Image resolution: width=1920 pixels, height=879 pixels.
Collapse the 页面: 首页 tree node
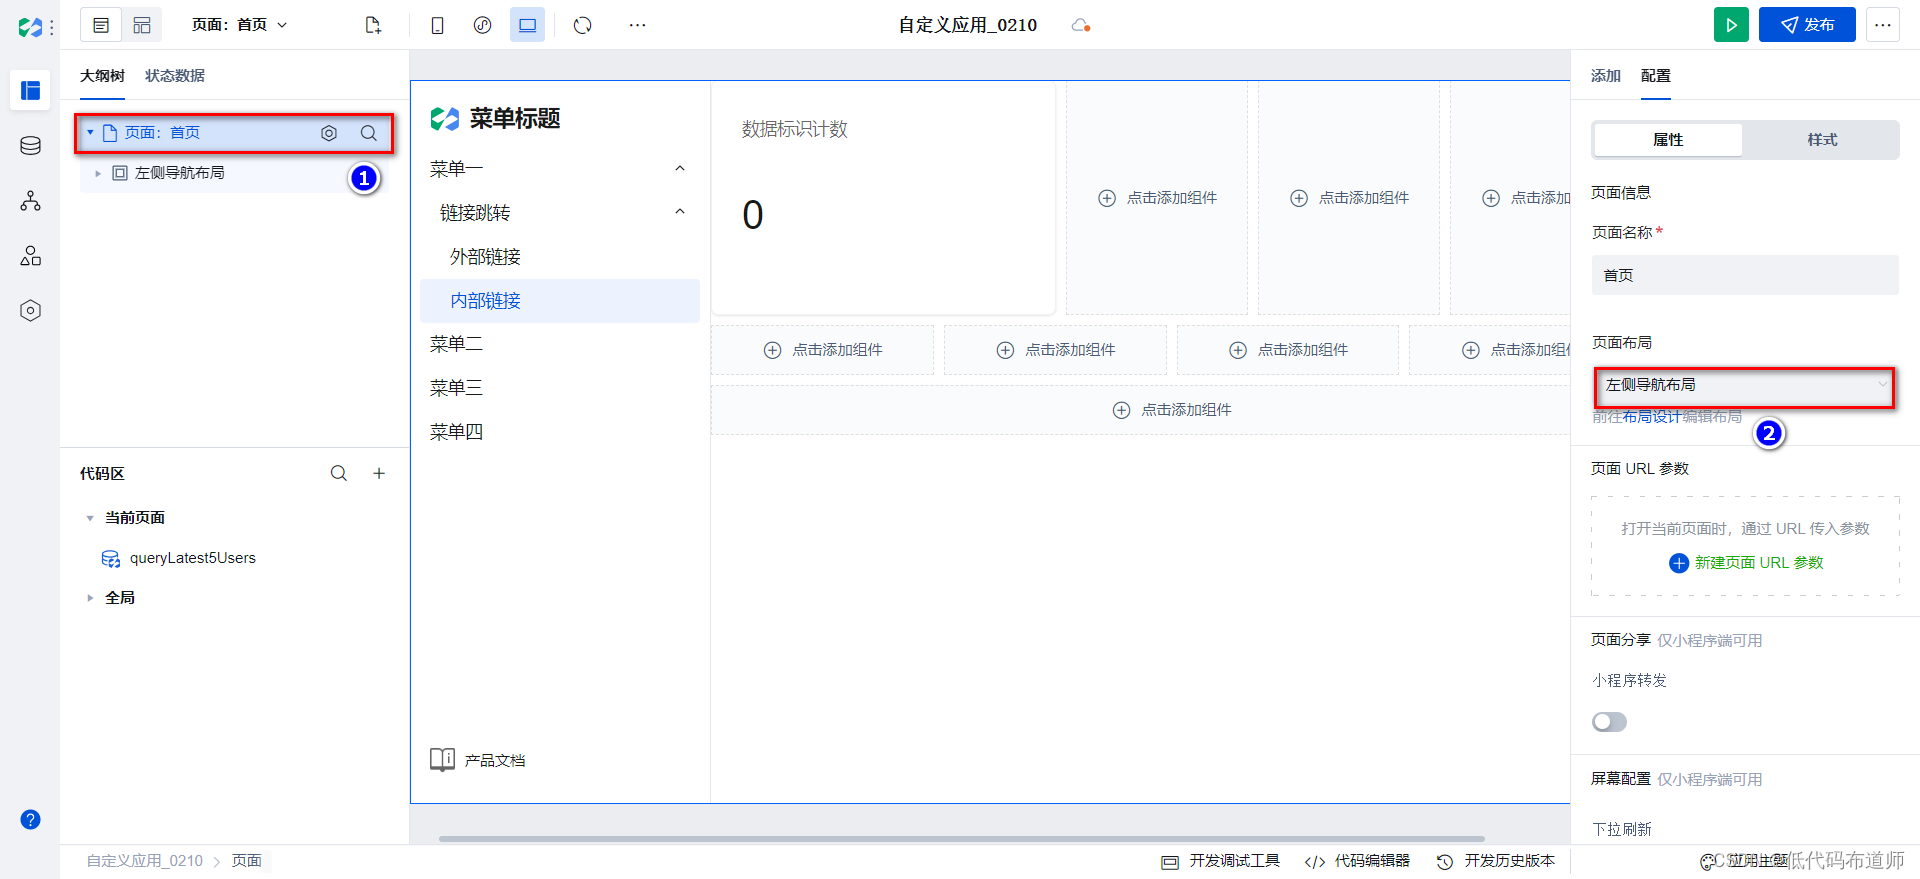coord(90,133)
